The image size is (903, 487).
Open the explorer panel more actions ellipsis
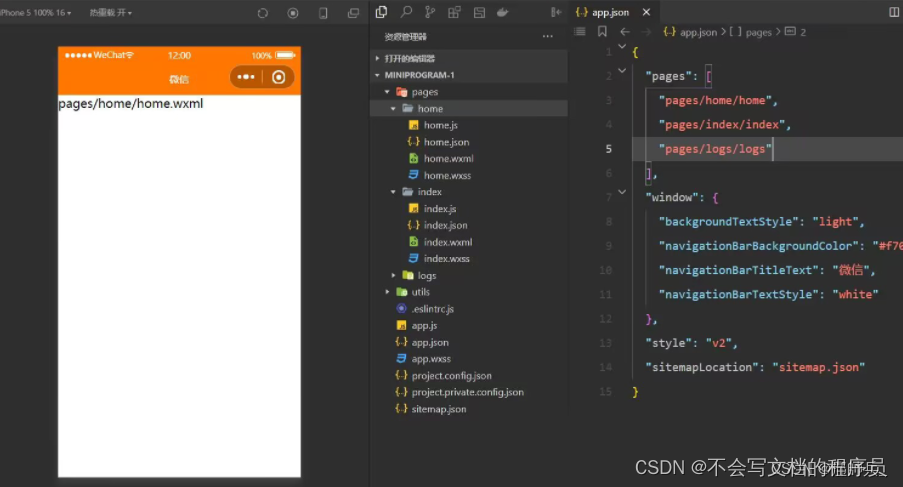point(548,36)
